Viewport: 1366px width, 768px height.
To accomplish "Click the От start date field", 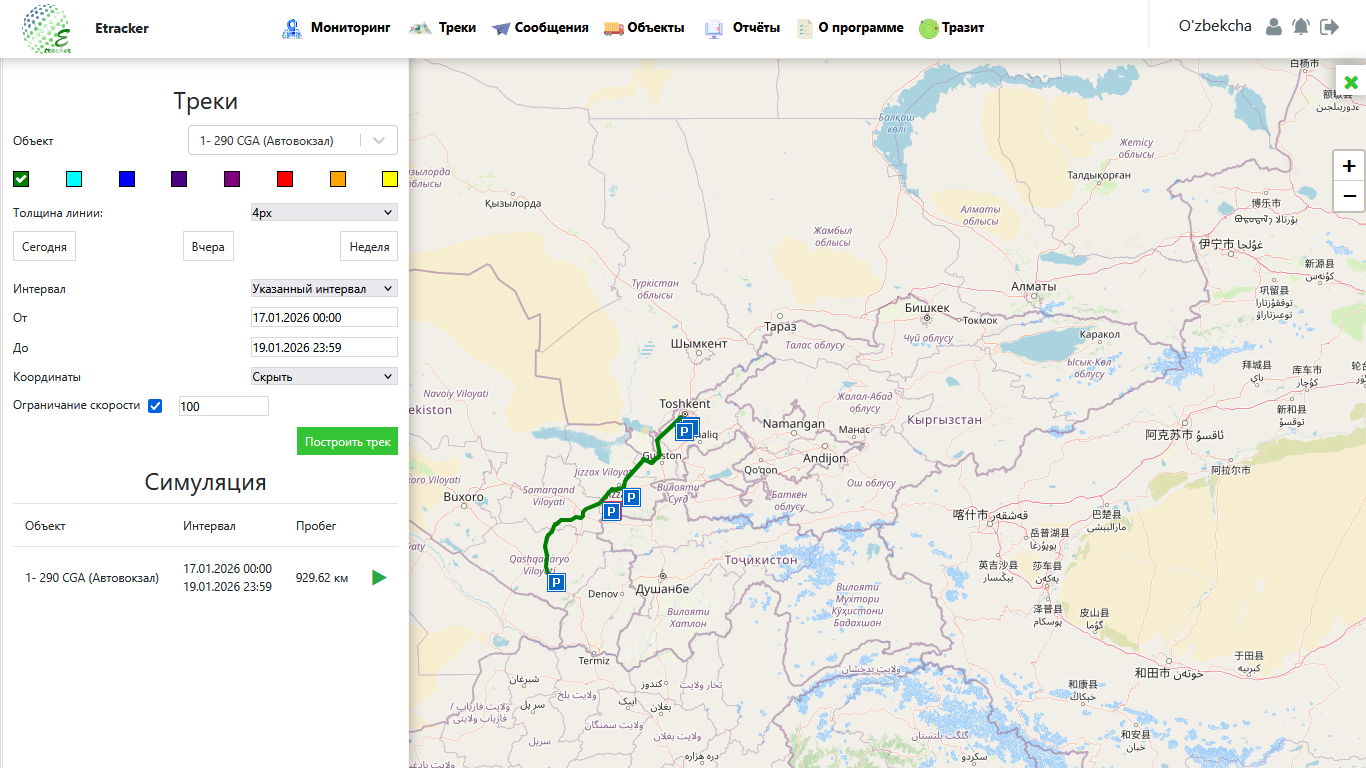I will [x=324, y=318].
